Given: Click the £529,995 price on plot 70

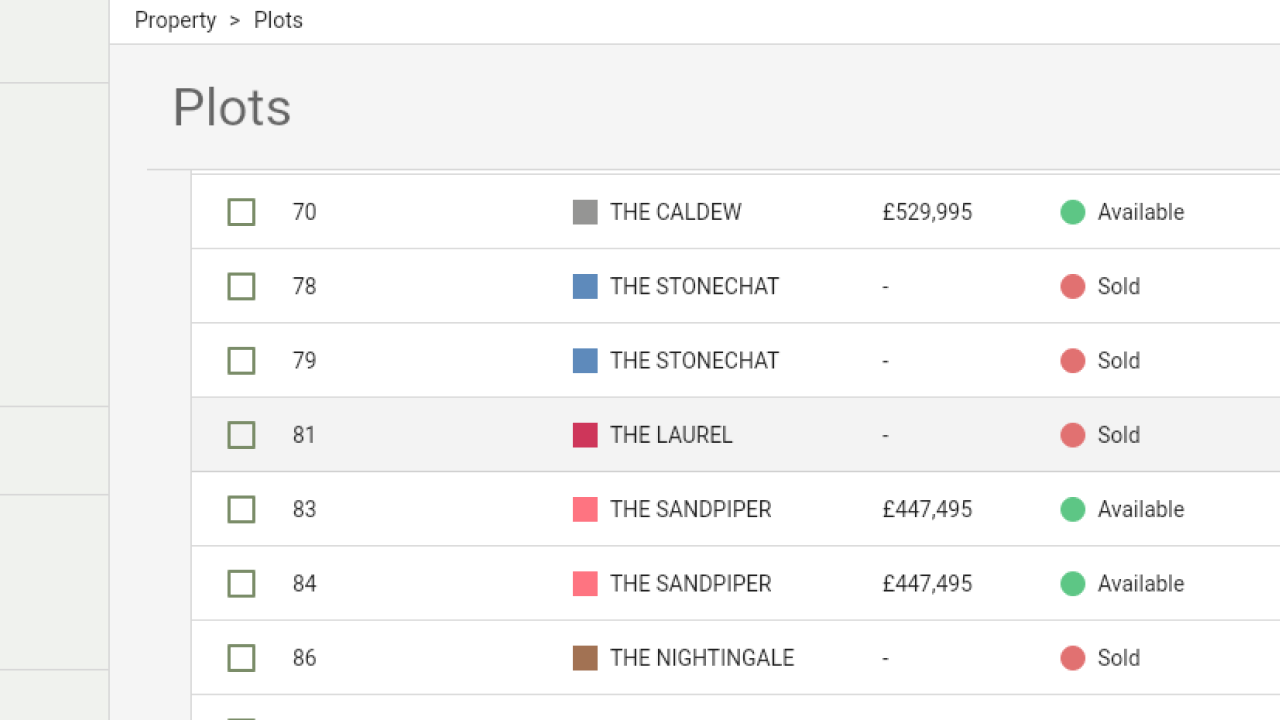Looking at the screenshot, I should [x=927, y=212].
